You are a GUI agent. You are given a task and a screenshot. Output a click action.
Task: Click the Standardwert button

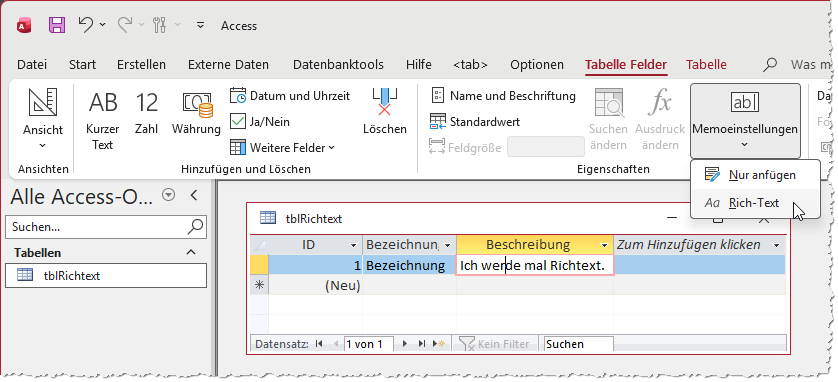click(475, 122)
